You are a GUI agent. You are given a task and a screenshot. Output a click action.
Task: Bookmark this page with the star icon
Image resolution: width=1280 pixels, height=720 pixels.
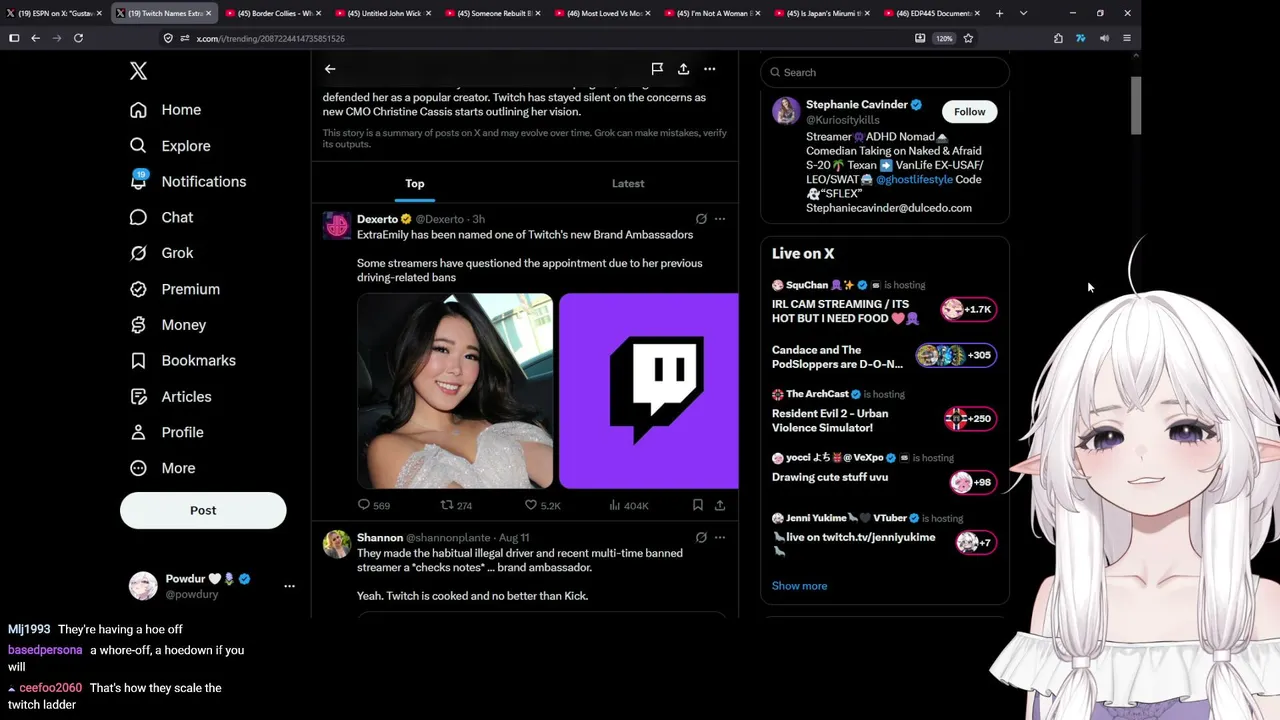click(x=968, y=38)
